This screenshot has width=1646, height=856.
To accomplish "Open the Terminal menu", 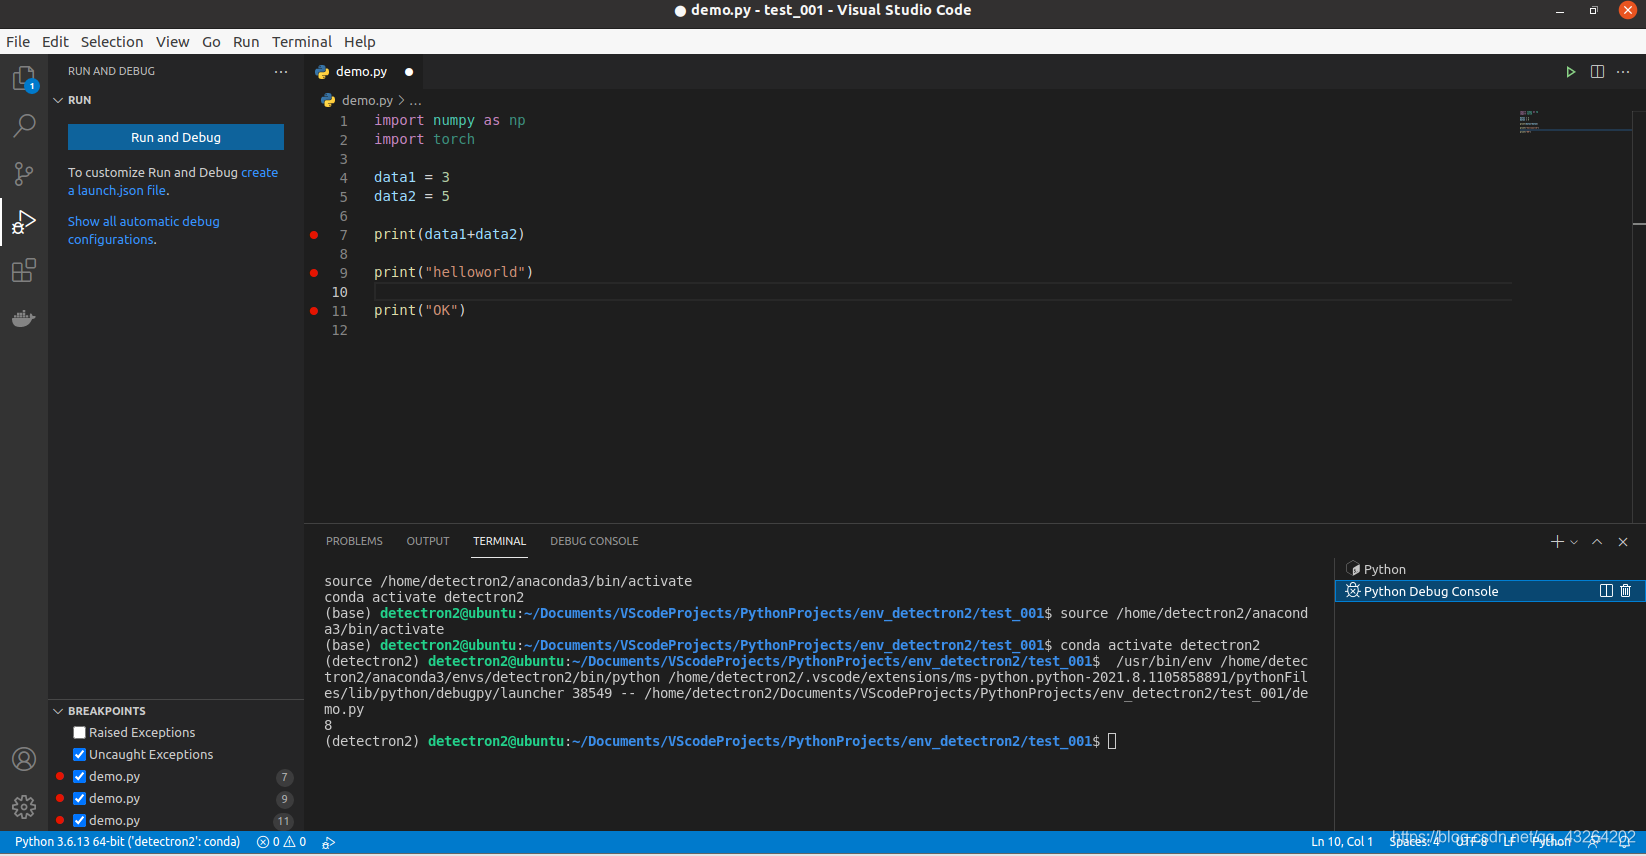I will pyautogui.click(x=302, y=42).
